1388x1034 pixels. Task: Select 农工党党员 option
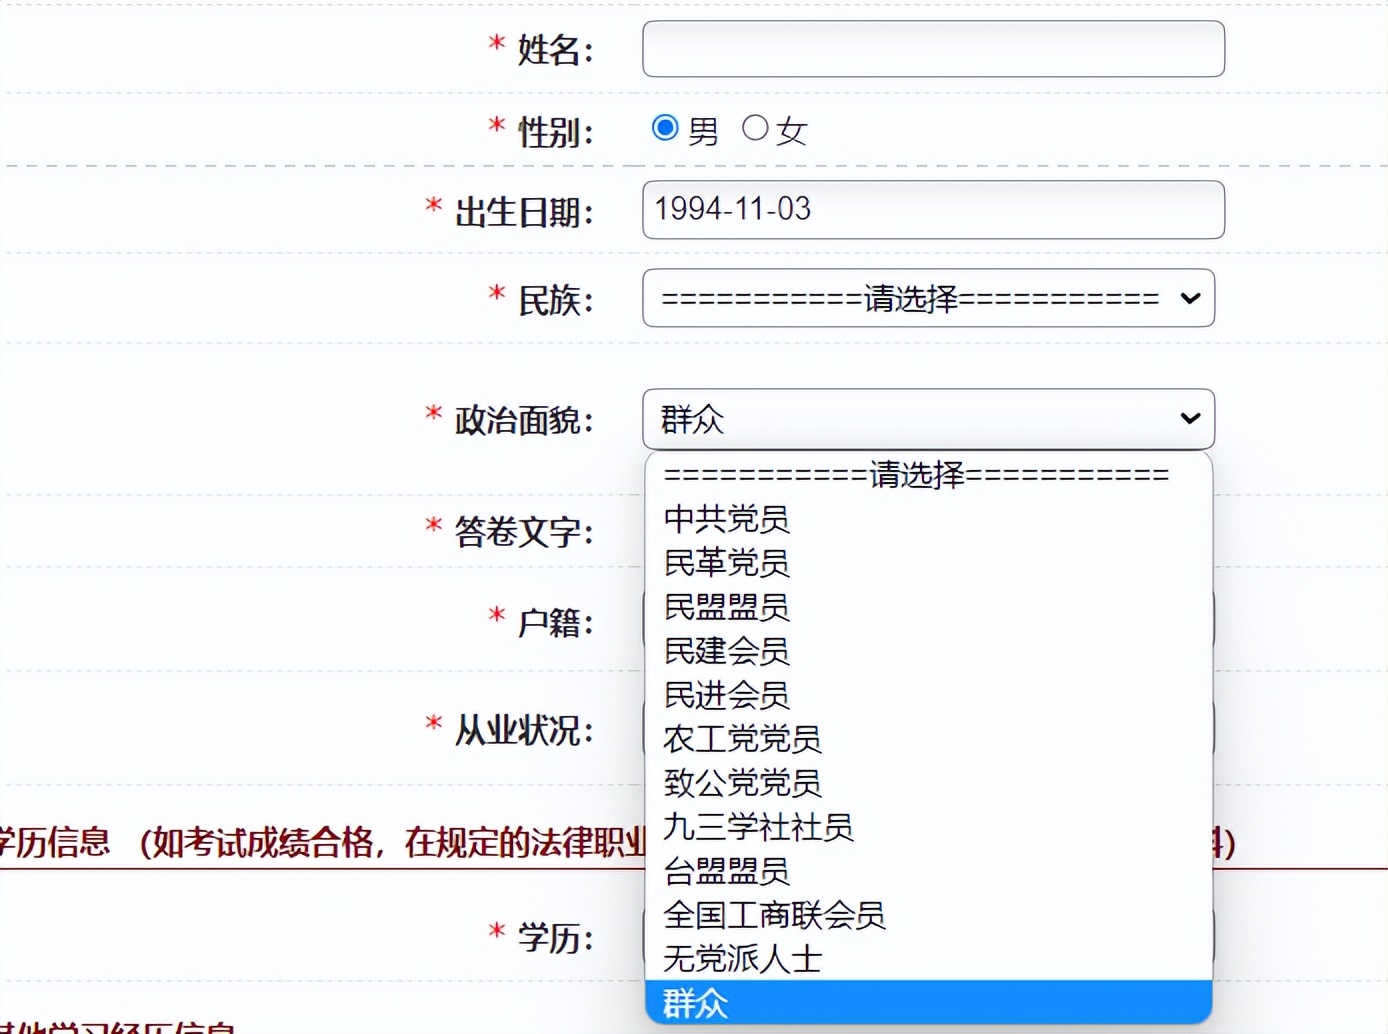(742, 740)
